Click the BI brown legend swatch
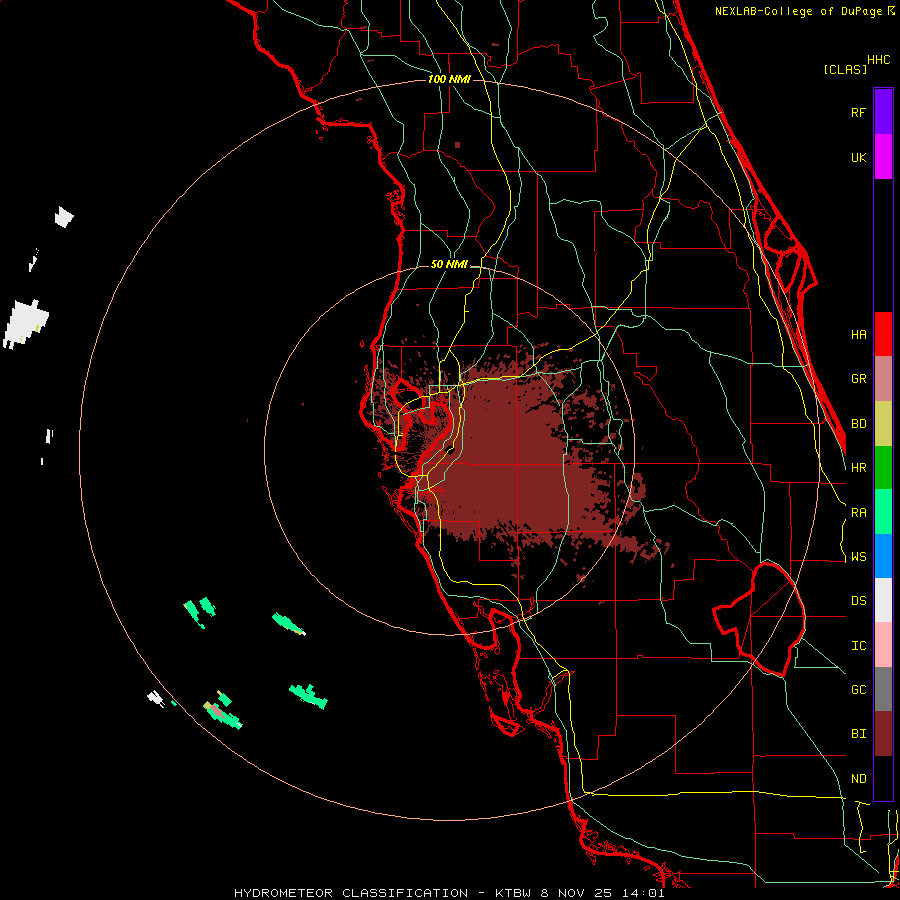This screenshot has height=900, width=900. pos(883,734)
